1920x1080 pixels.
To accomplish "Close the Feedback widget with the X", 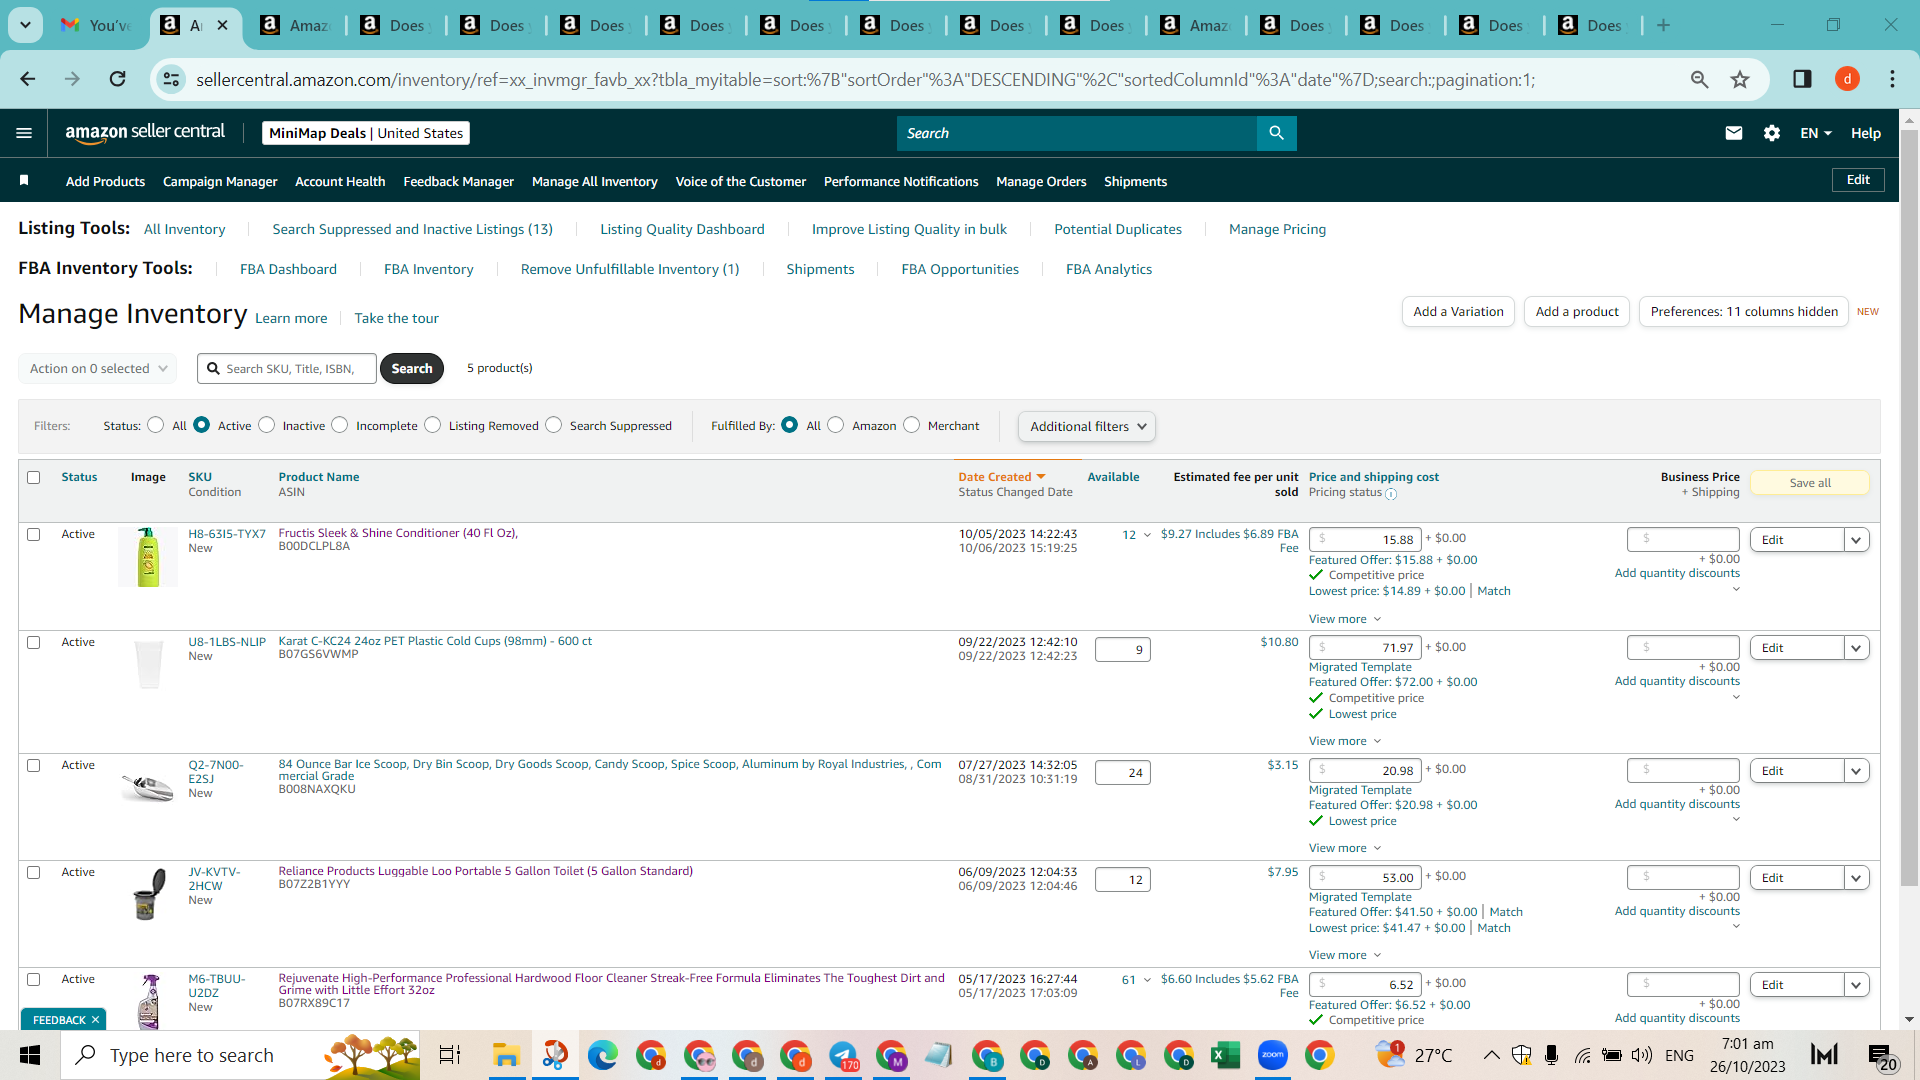I will coord(95,1020).
